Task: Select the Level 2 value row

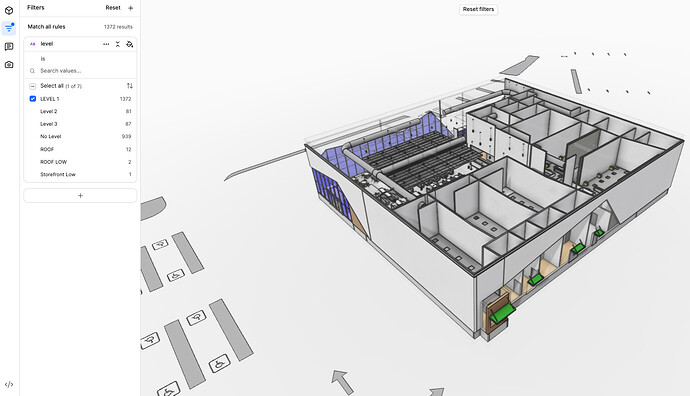Action: (80, 111)
